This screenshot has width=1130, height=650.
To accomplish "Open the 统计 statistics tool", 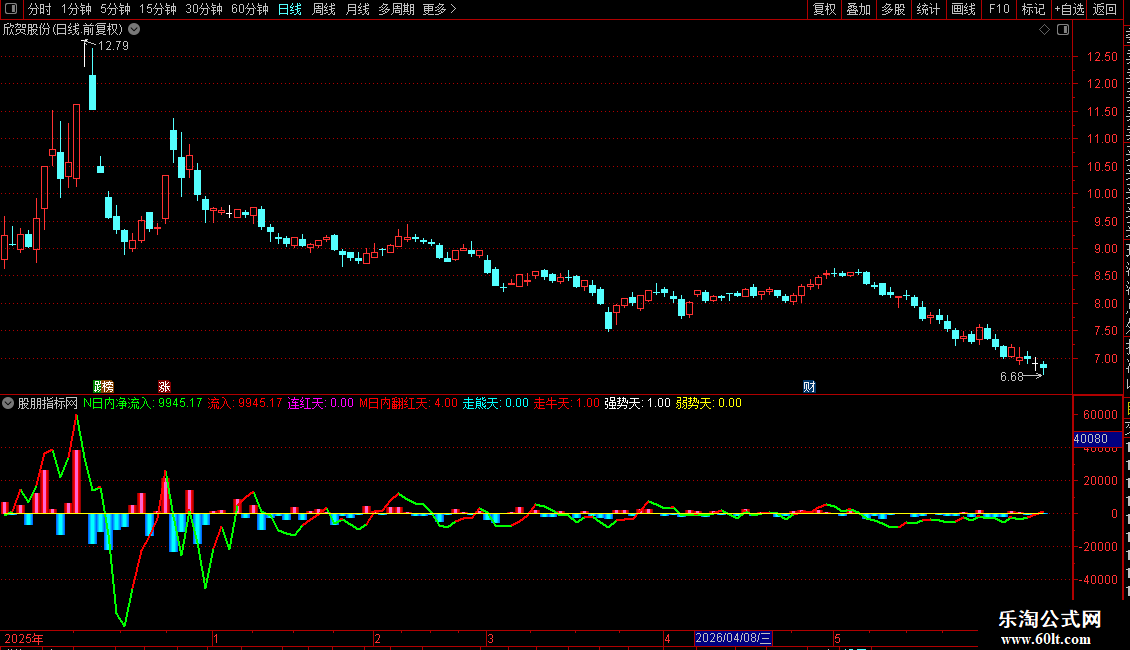I will [927, 9].
